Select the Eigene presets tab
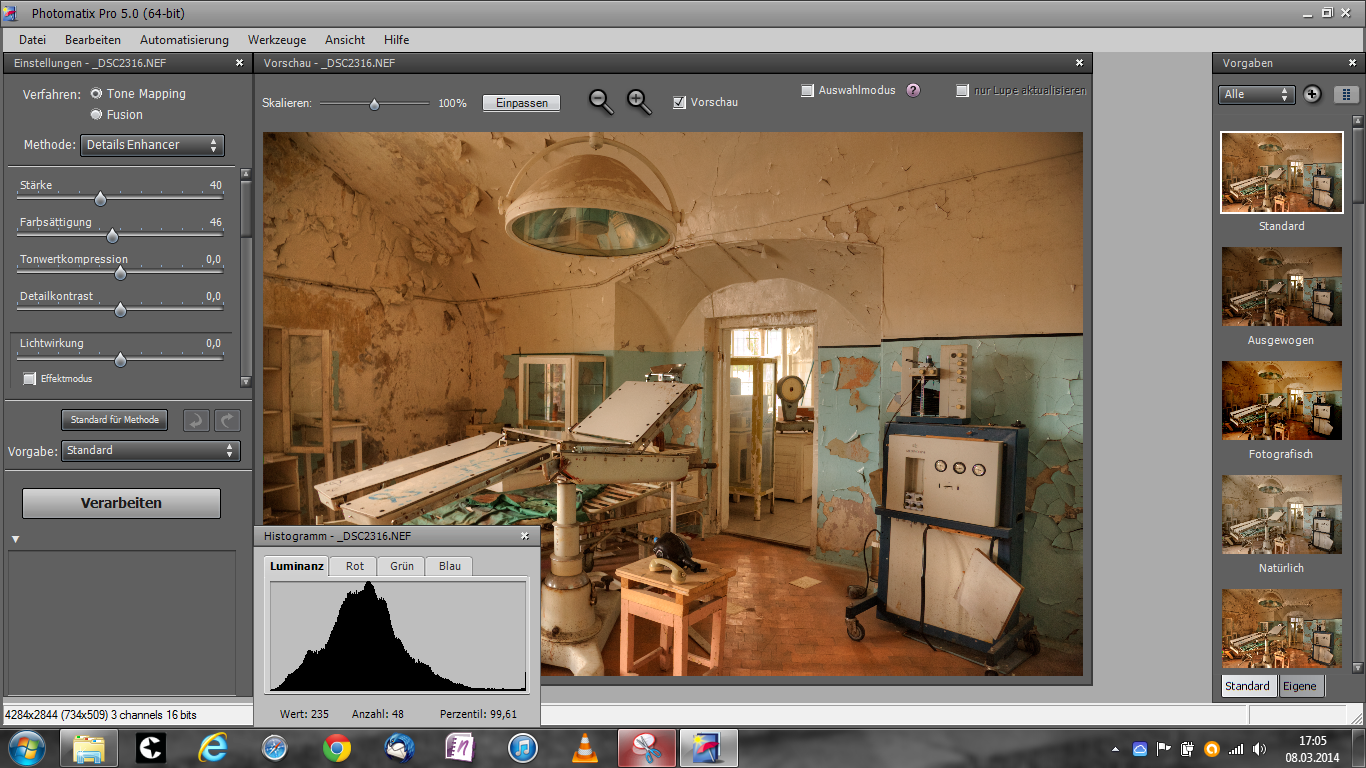 coord(1300,686)
